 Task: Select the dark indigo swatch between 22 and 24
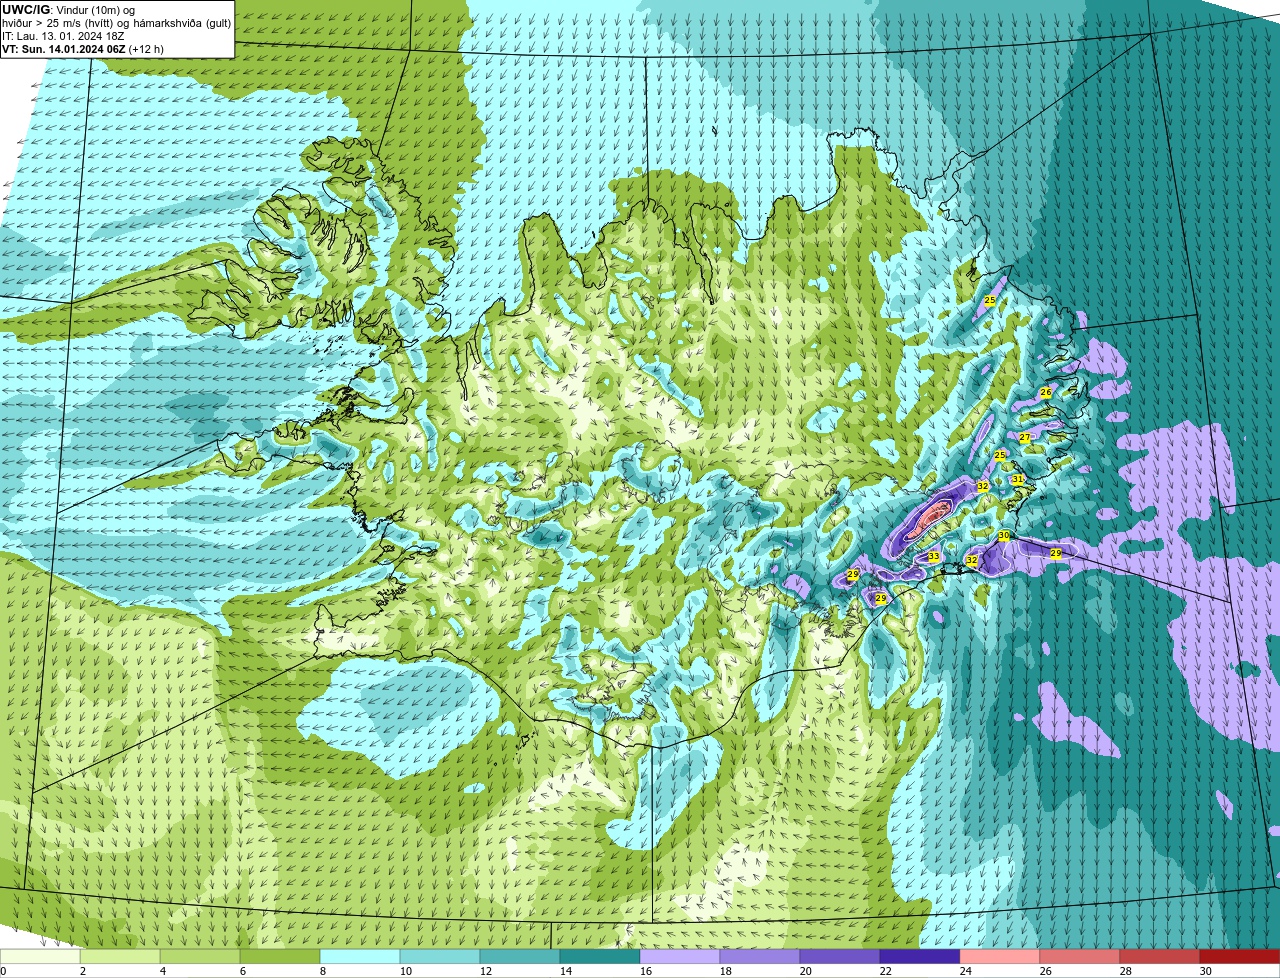click(x=920, y=956)
